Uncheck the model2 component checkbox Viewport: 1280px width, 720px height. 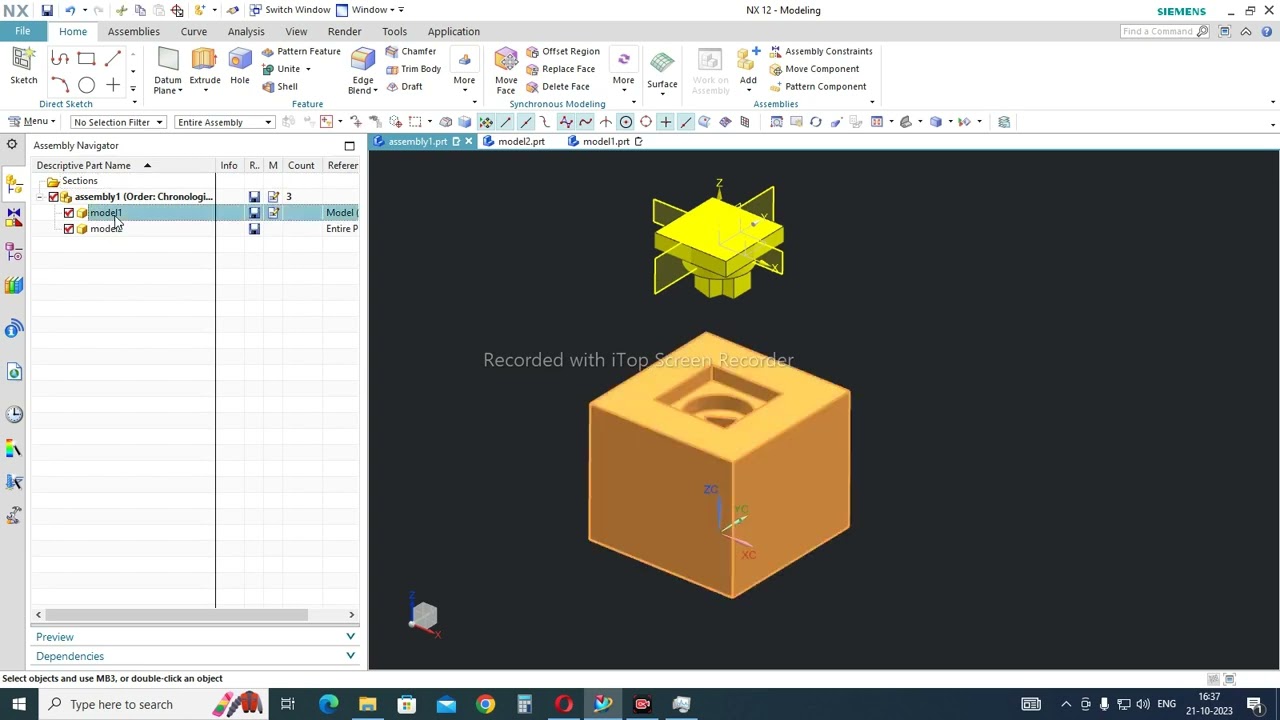(x=68, y=229)
